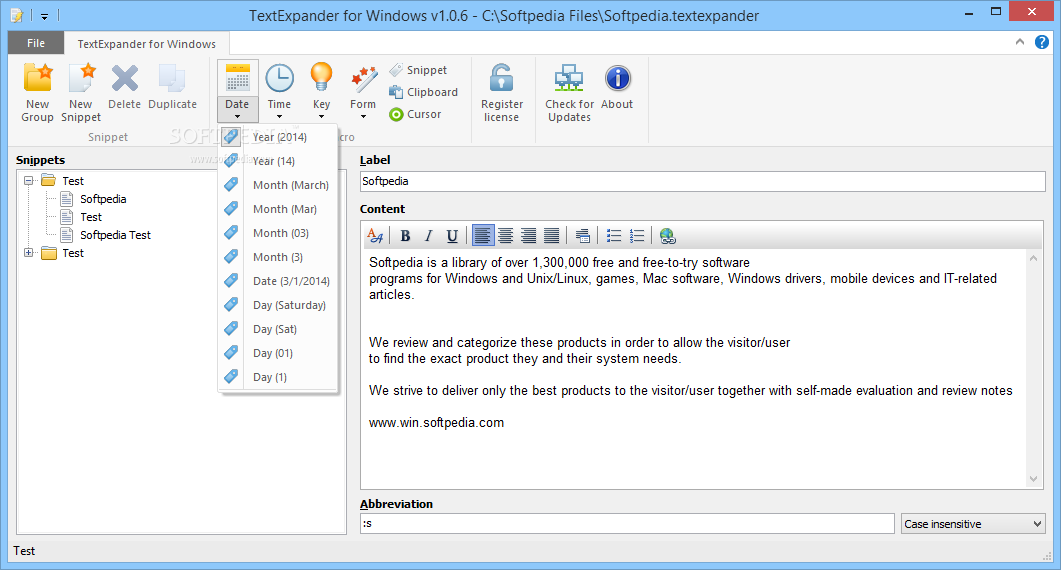Screen dimensions: 1061x570
Task: Justify text alignment
Action: click(x=551, y=236)
